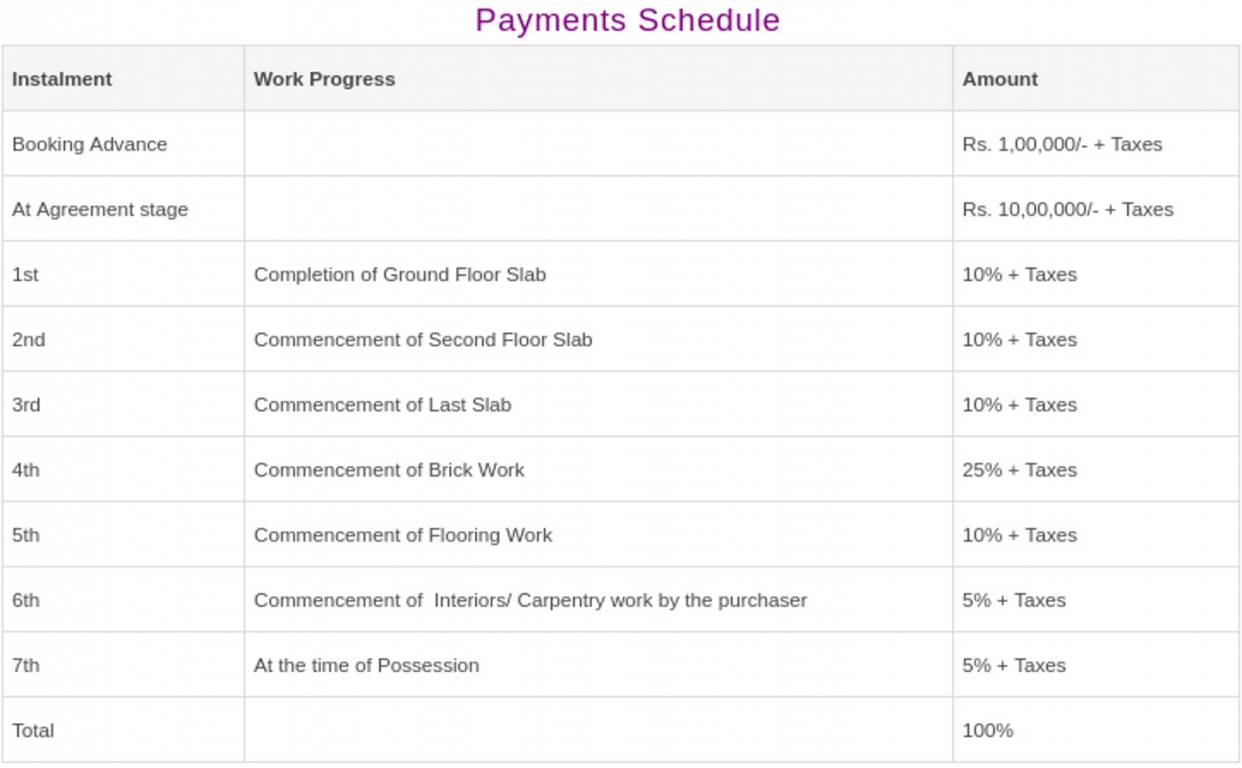Select At the time of Possession
The width and height of the screenshot is (1242, 768).
[x=366, y=665]
